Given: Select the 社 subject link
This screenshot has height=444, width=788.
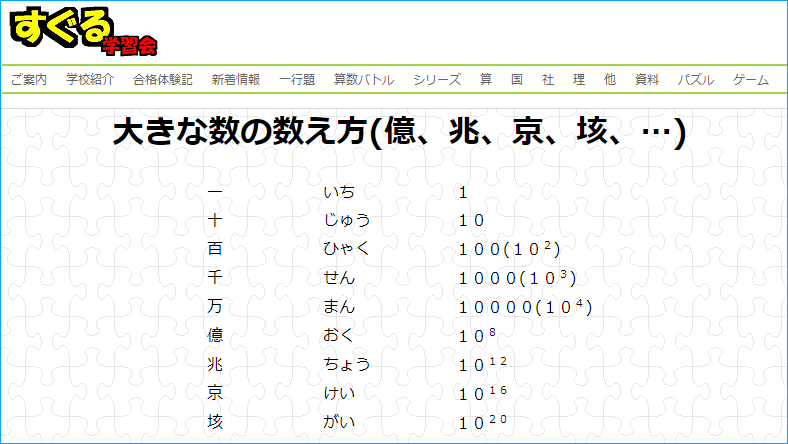Looking at the screenshot, I should pyautogui.click(x=548, y=79).
